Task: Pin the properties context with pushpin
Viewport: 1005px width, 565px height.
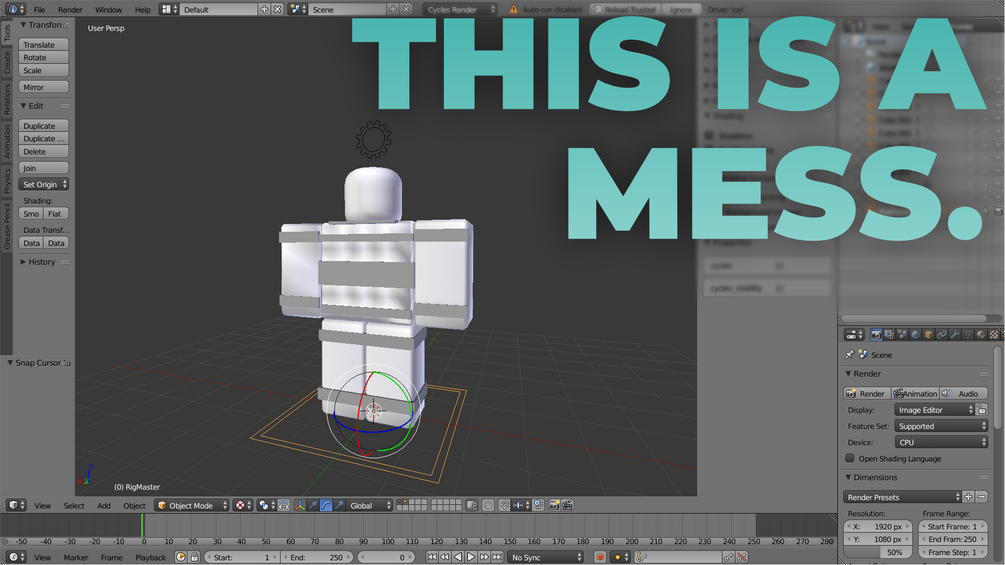Action: (x=850, y=354)
